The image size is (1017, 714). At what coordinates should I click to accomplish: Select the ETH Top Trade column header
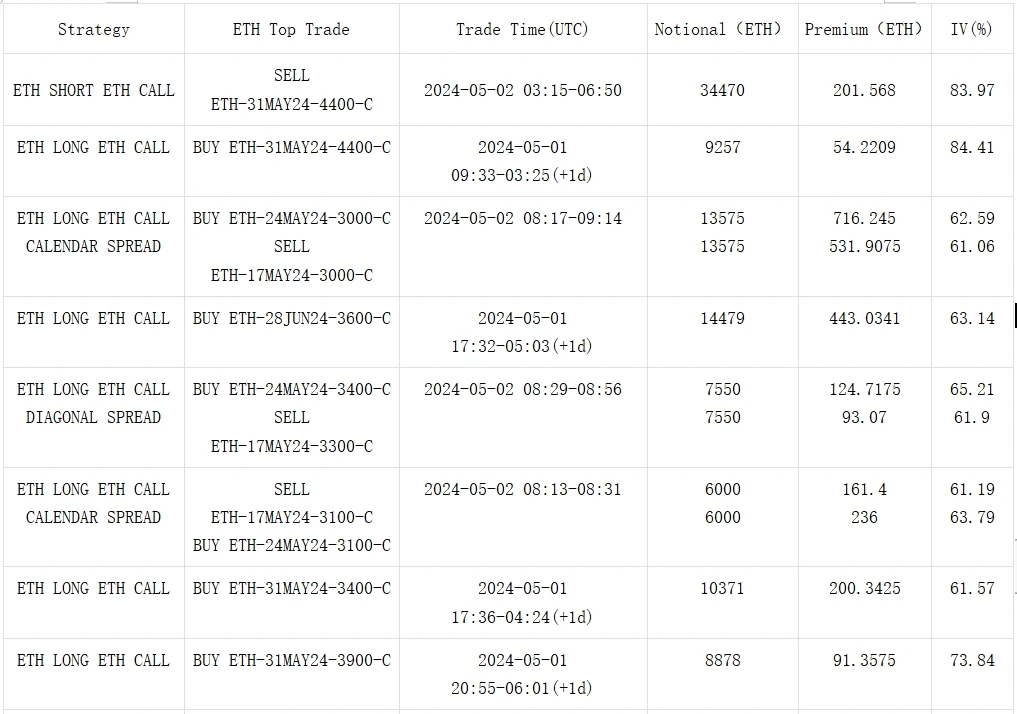[291, 29]
